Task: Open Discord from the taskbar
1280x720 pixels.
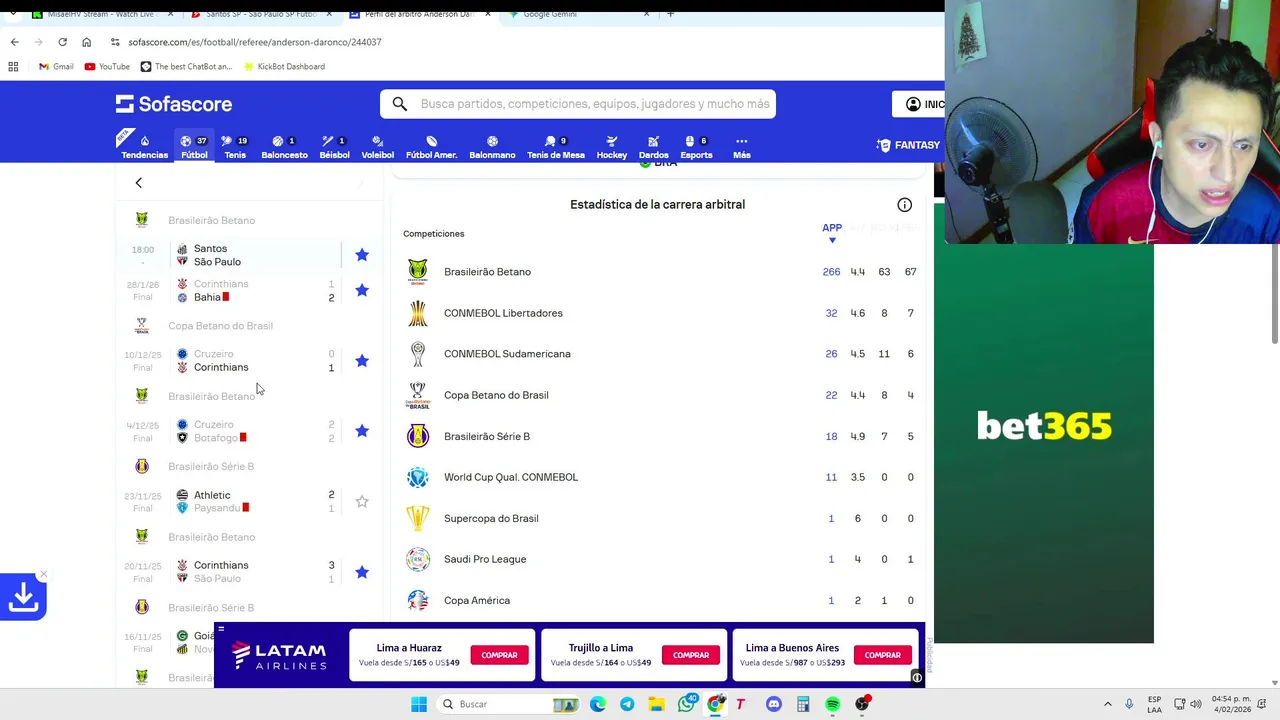Action: pyautogui.click(x=773, y=704)
